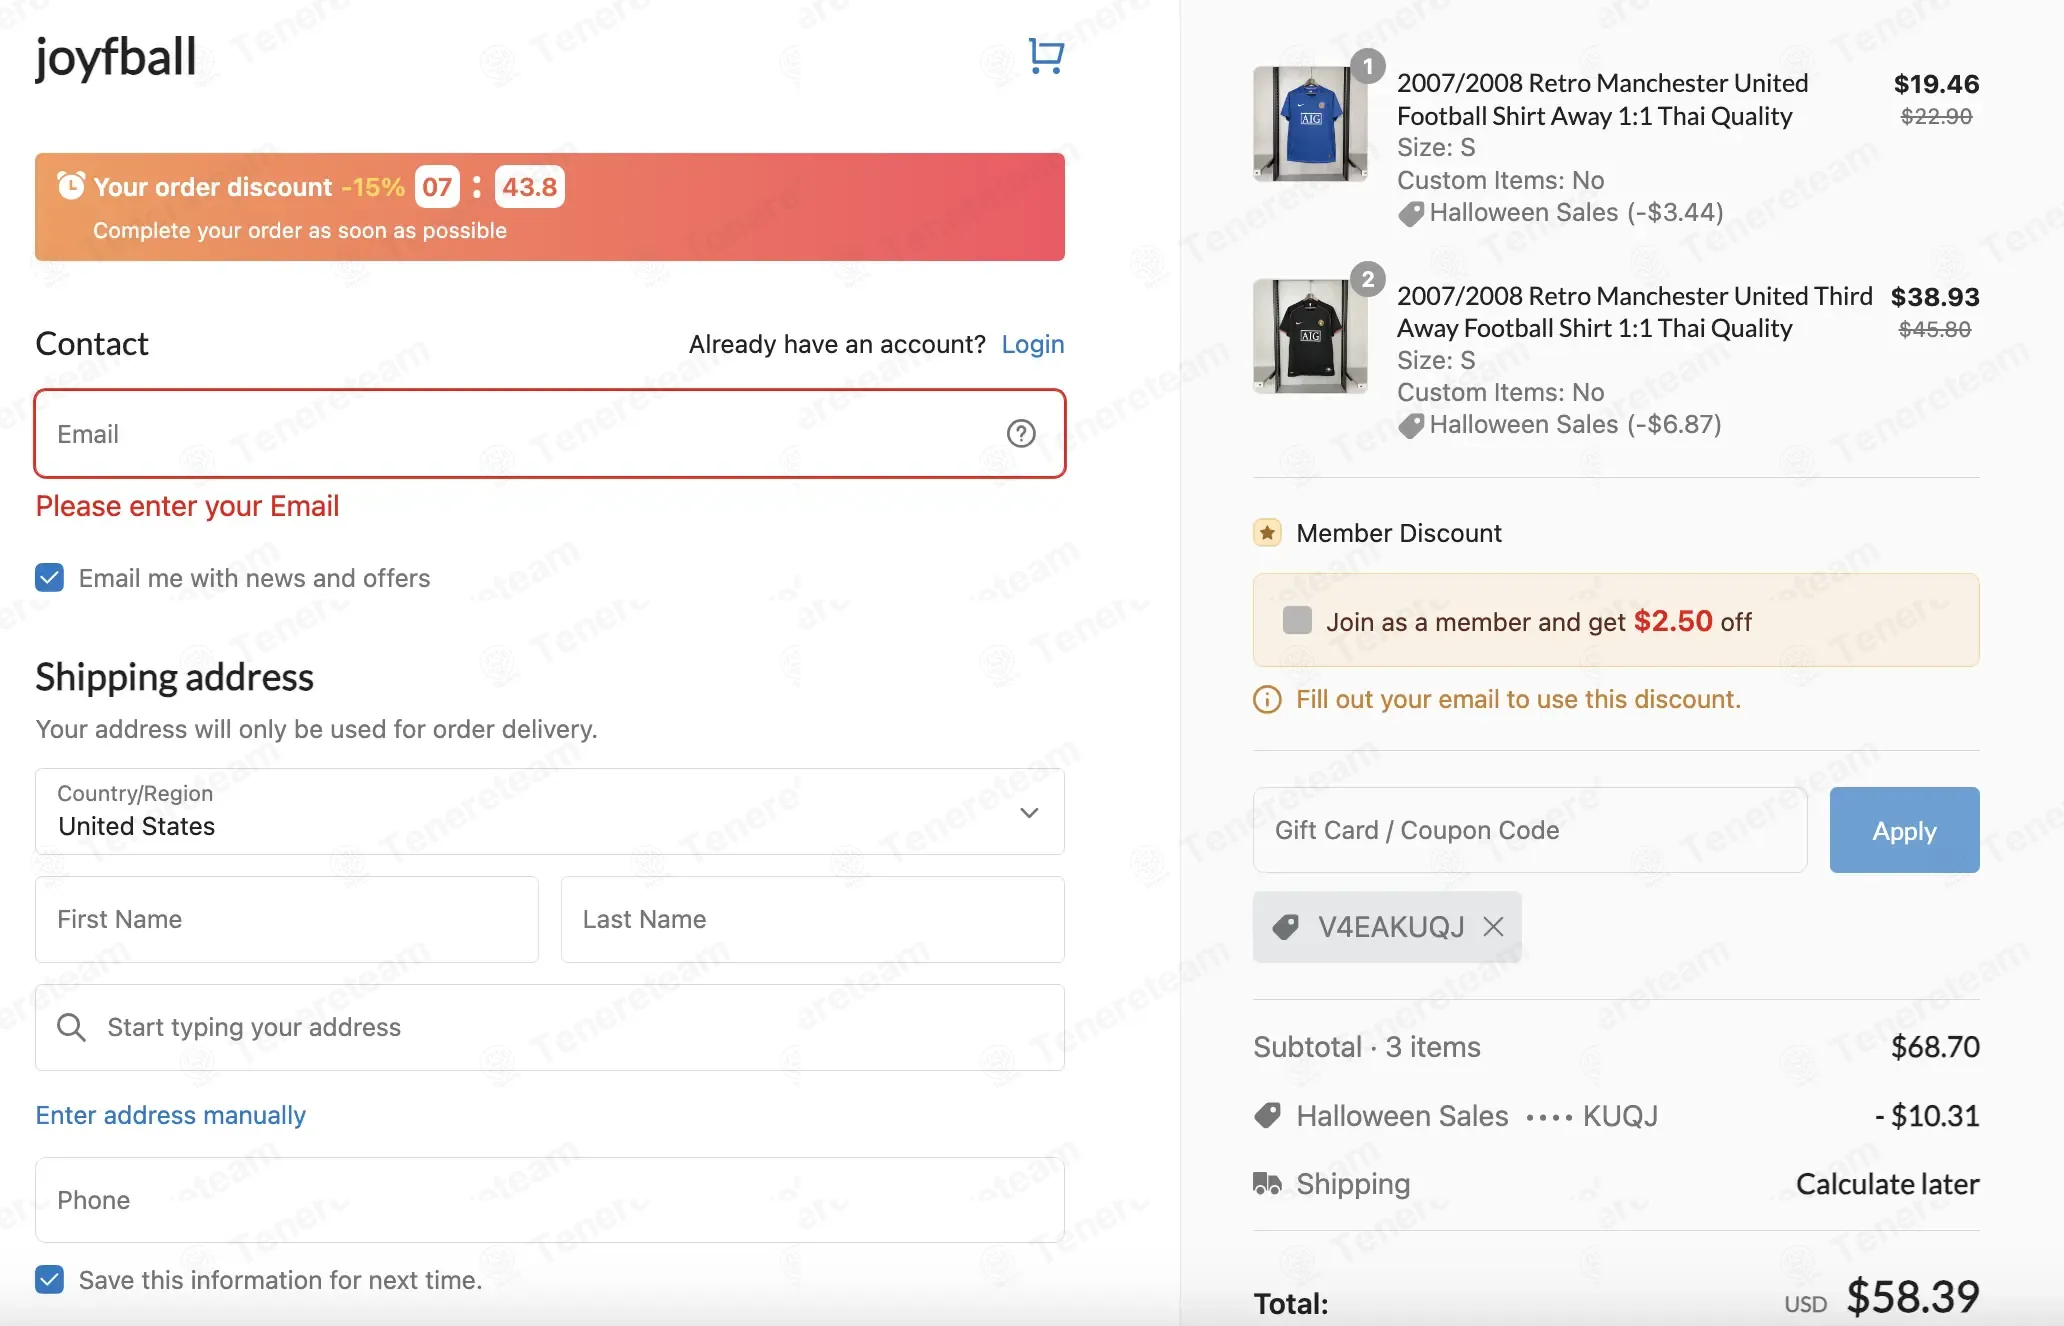Uncheck Email me with news and offers
2064x1326 pixels.
coord(49,578)
